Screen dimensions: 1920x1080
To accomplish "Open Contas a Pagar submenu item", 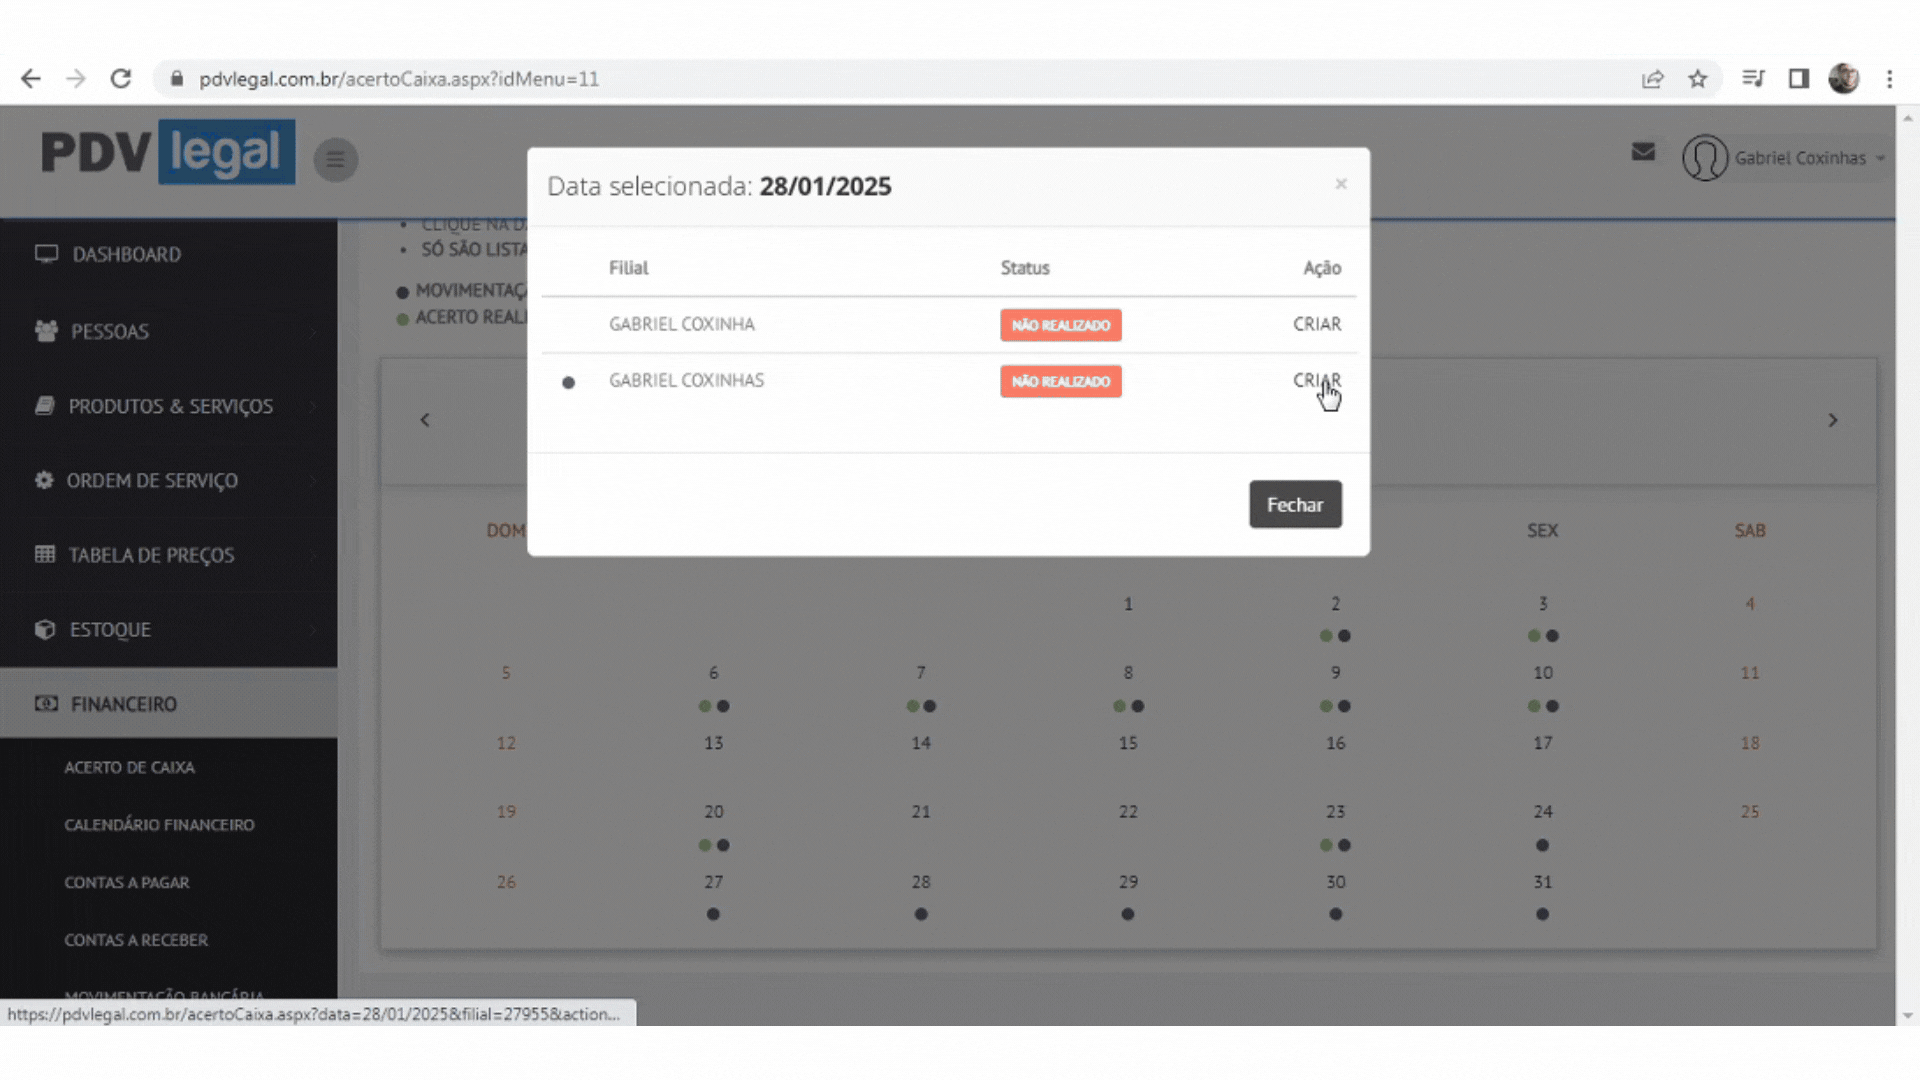I will [x=127, y=883].
